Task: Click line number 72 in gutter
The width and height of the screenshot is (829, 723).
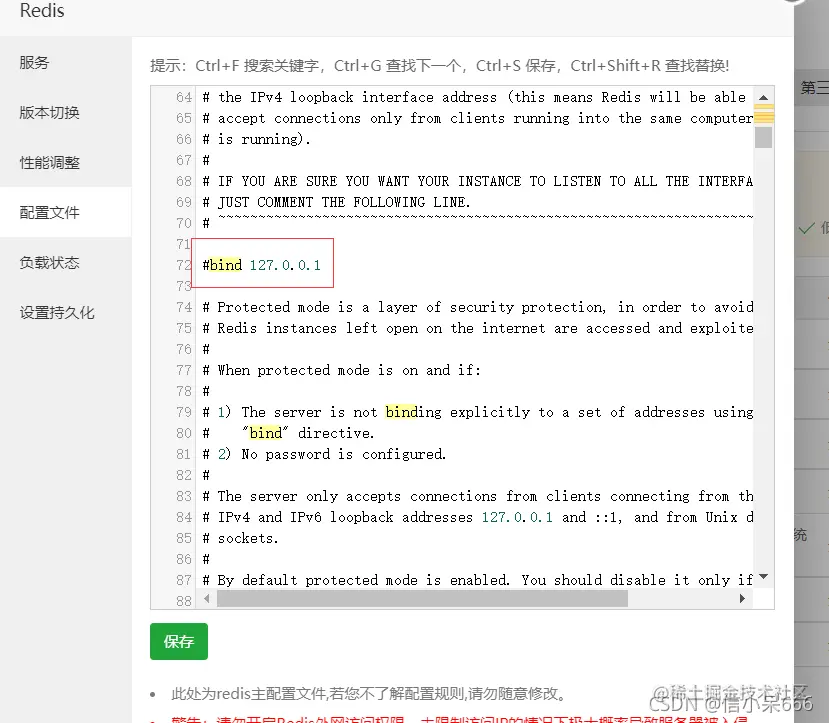Action: pos(183,265)
